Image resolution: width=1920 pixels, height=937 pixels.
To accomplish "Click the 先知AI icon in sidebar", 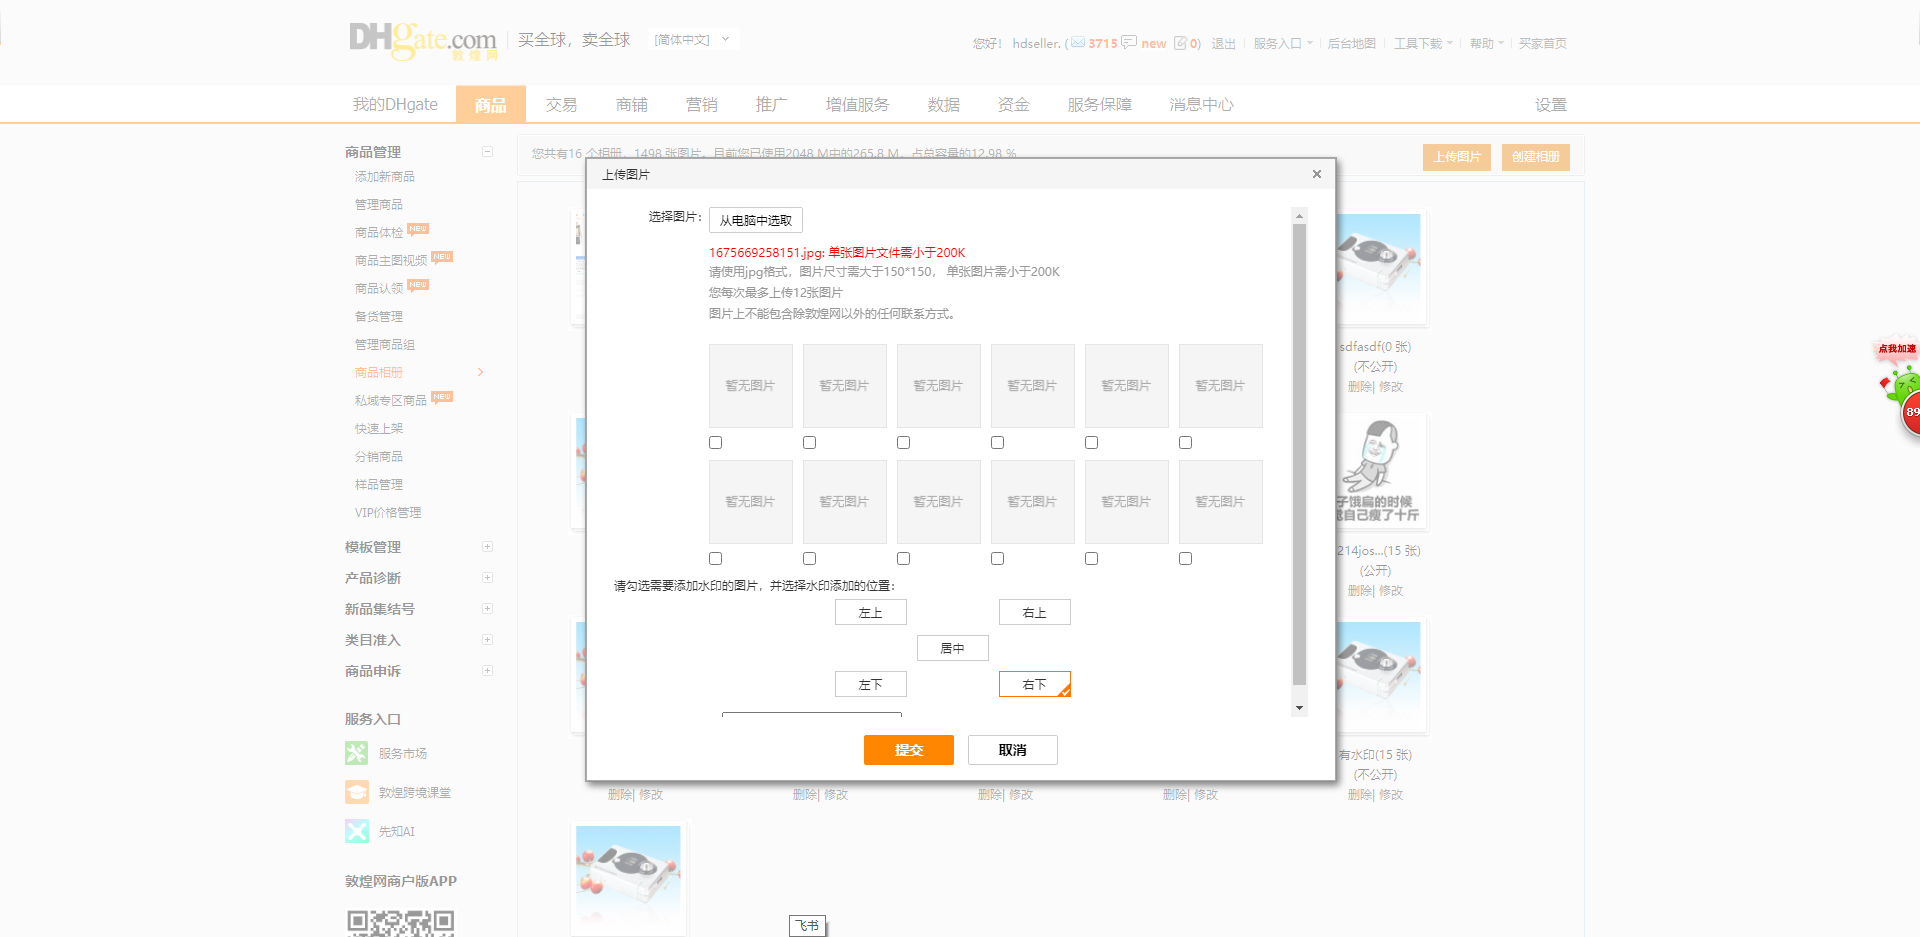I will 357,831.
